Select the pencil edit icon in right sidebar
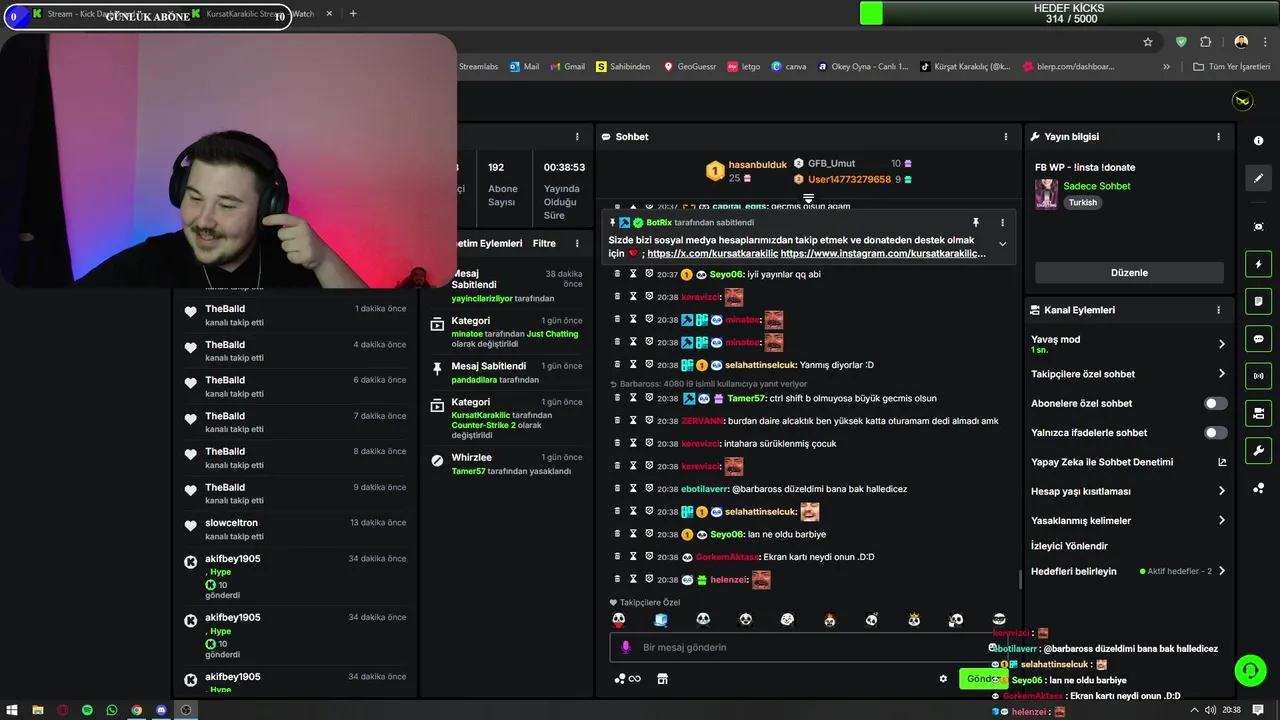This screenshot has height=720, width=1280. [1259, 178]
